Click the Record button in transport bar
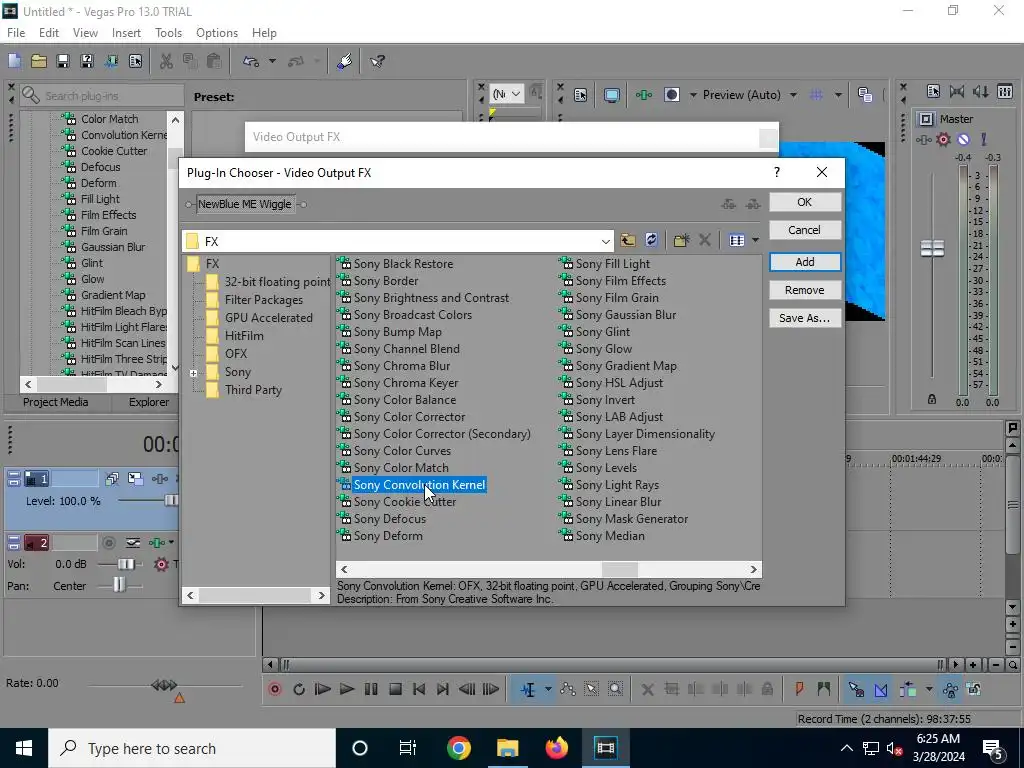 pos(275,689)
